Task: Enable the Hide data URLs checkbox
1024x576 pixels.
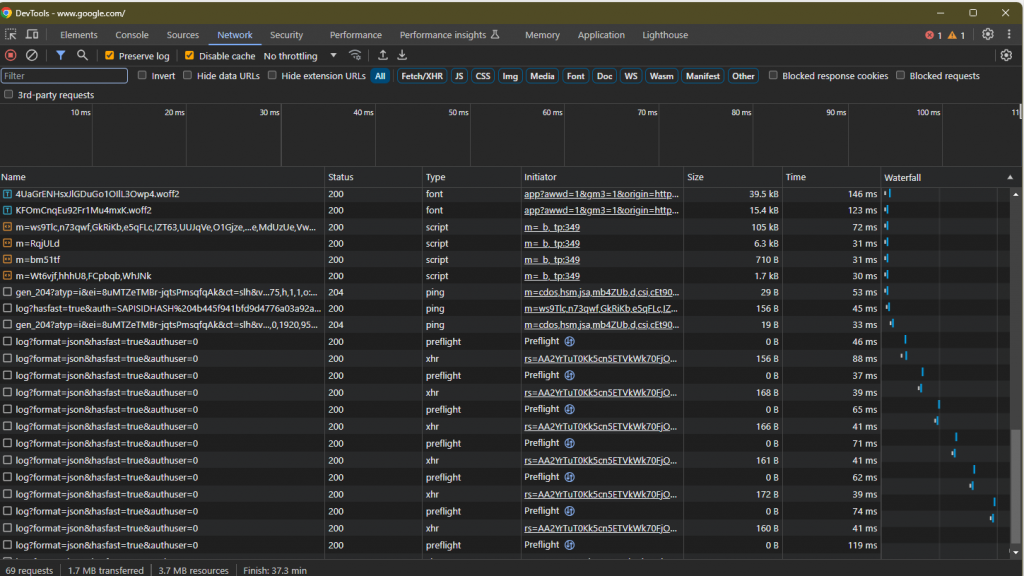Action: 188,76
